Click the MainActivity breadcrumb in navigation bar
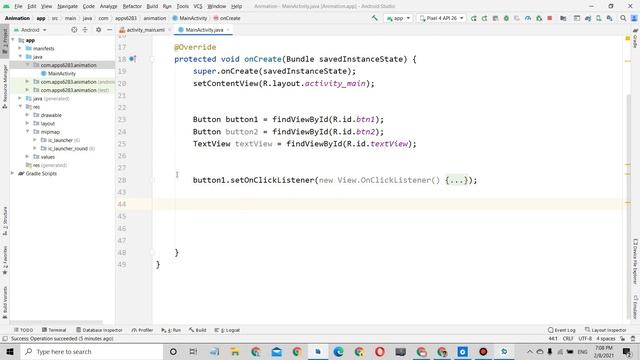Viewport: 640px width, 360px height. coord(190,18)
